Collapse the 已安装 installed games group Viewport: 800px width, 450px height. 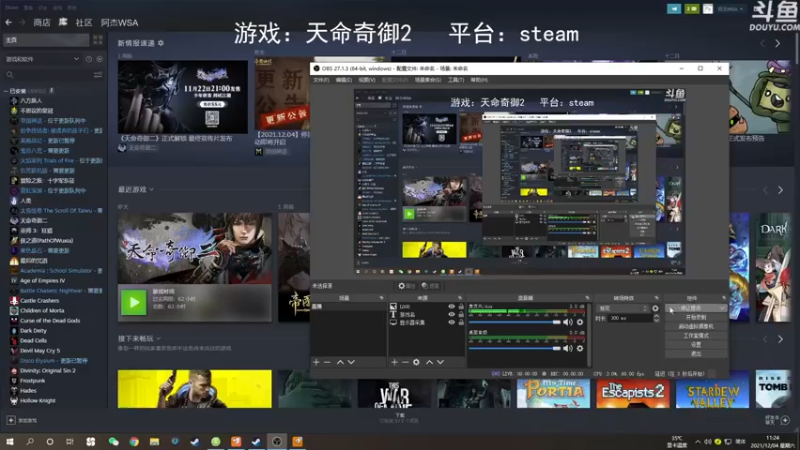(x=6, y=91)
